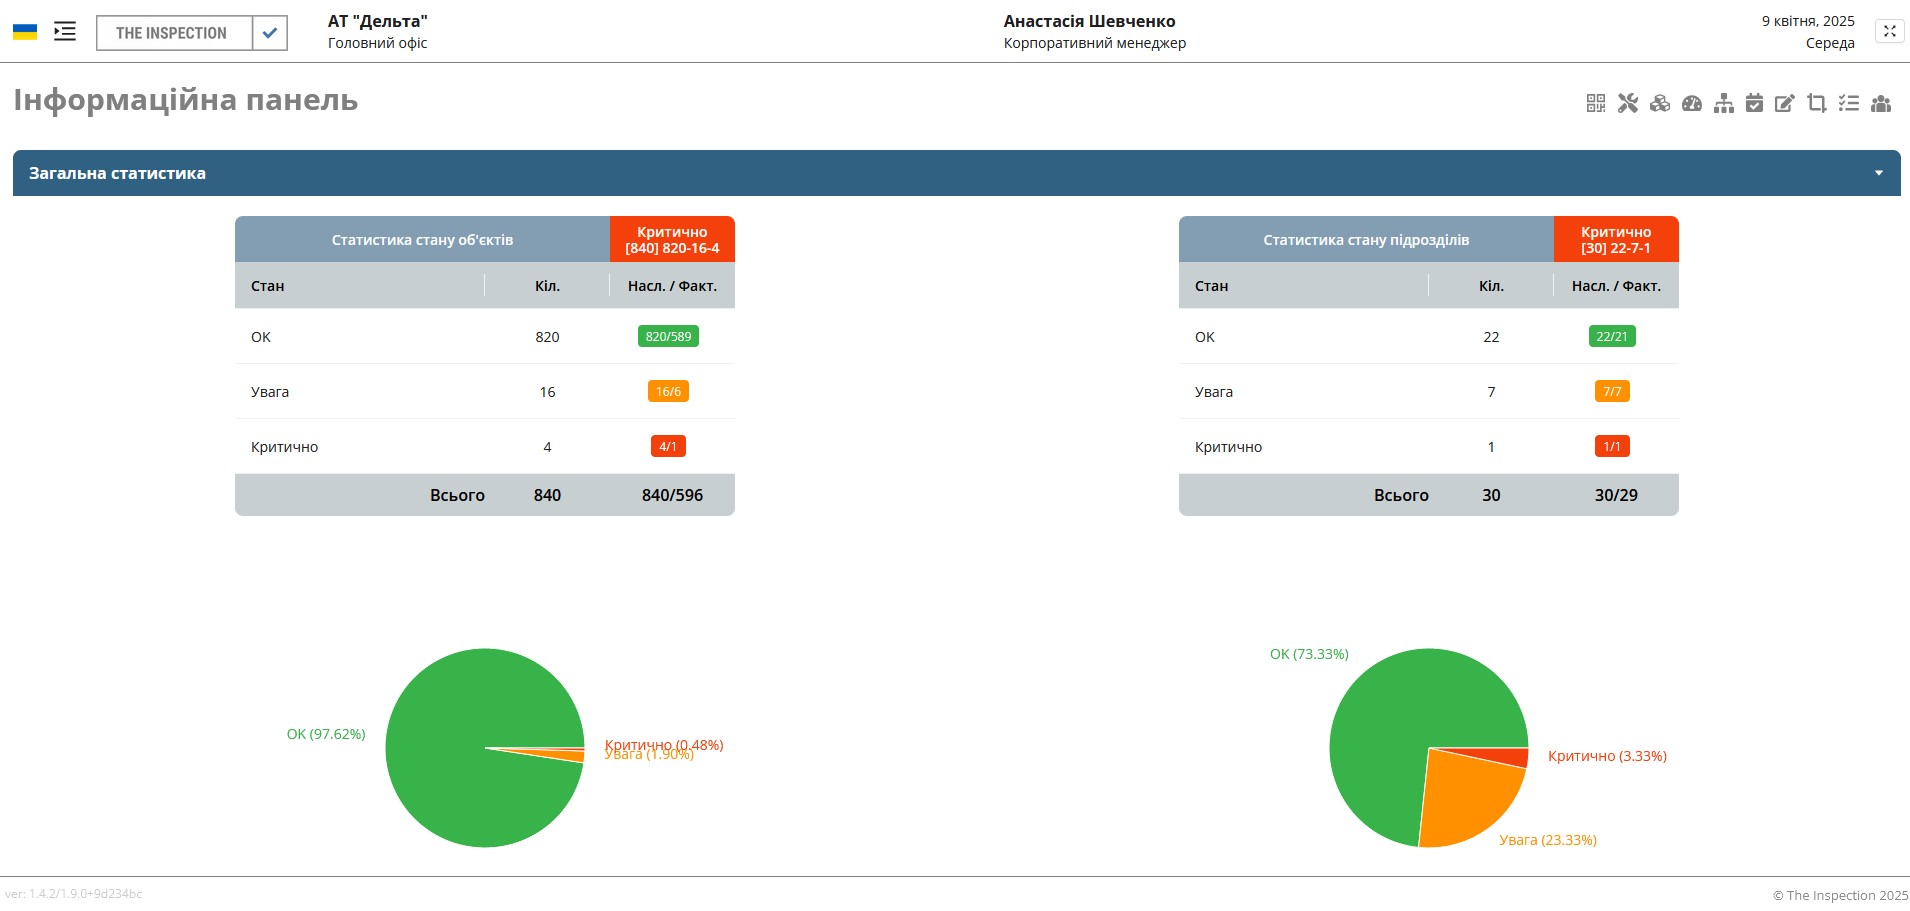Click THE INSPECTION logo button
This screenshot has width=1910, height=911.
pyautogui.click(x=172, y=33)
